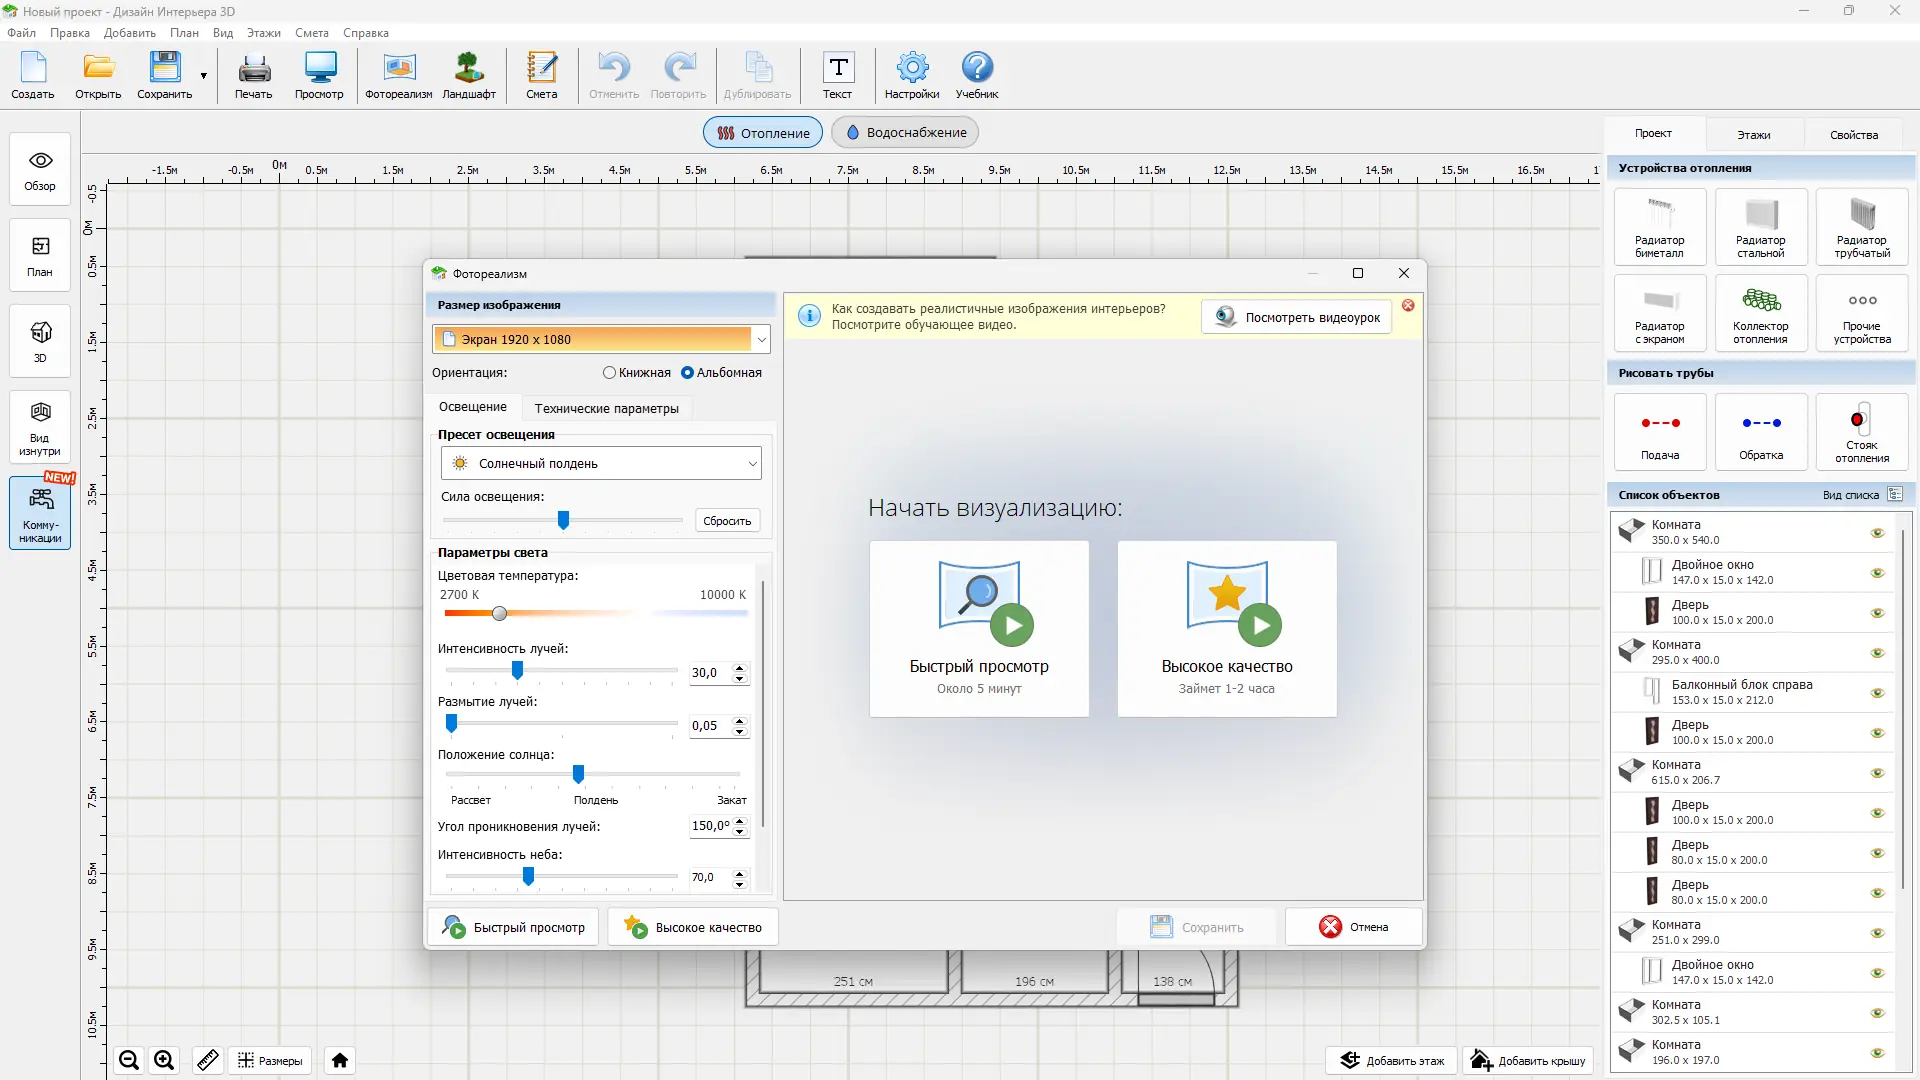Open the Landscape tool in the toolbar
1920x1080 pixels.
(468, 76)
